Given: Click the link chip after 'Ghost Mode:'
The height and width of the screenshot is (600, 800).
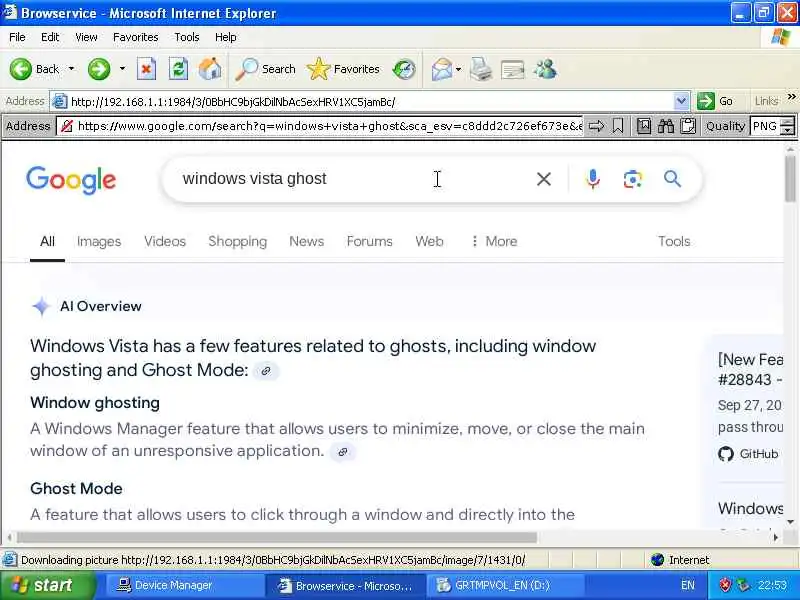Looking at the screenshot, I should pyautogui.click(x=266, y=371).
